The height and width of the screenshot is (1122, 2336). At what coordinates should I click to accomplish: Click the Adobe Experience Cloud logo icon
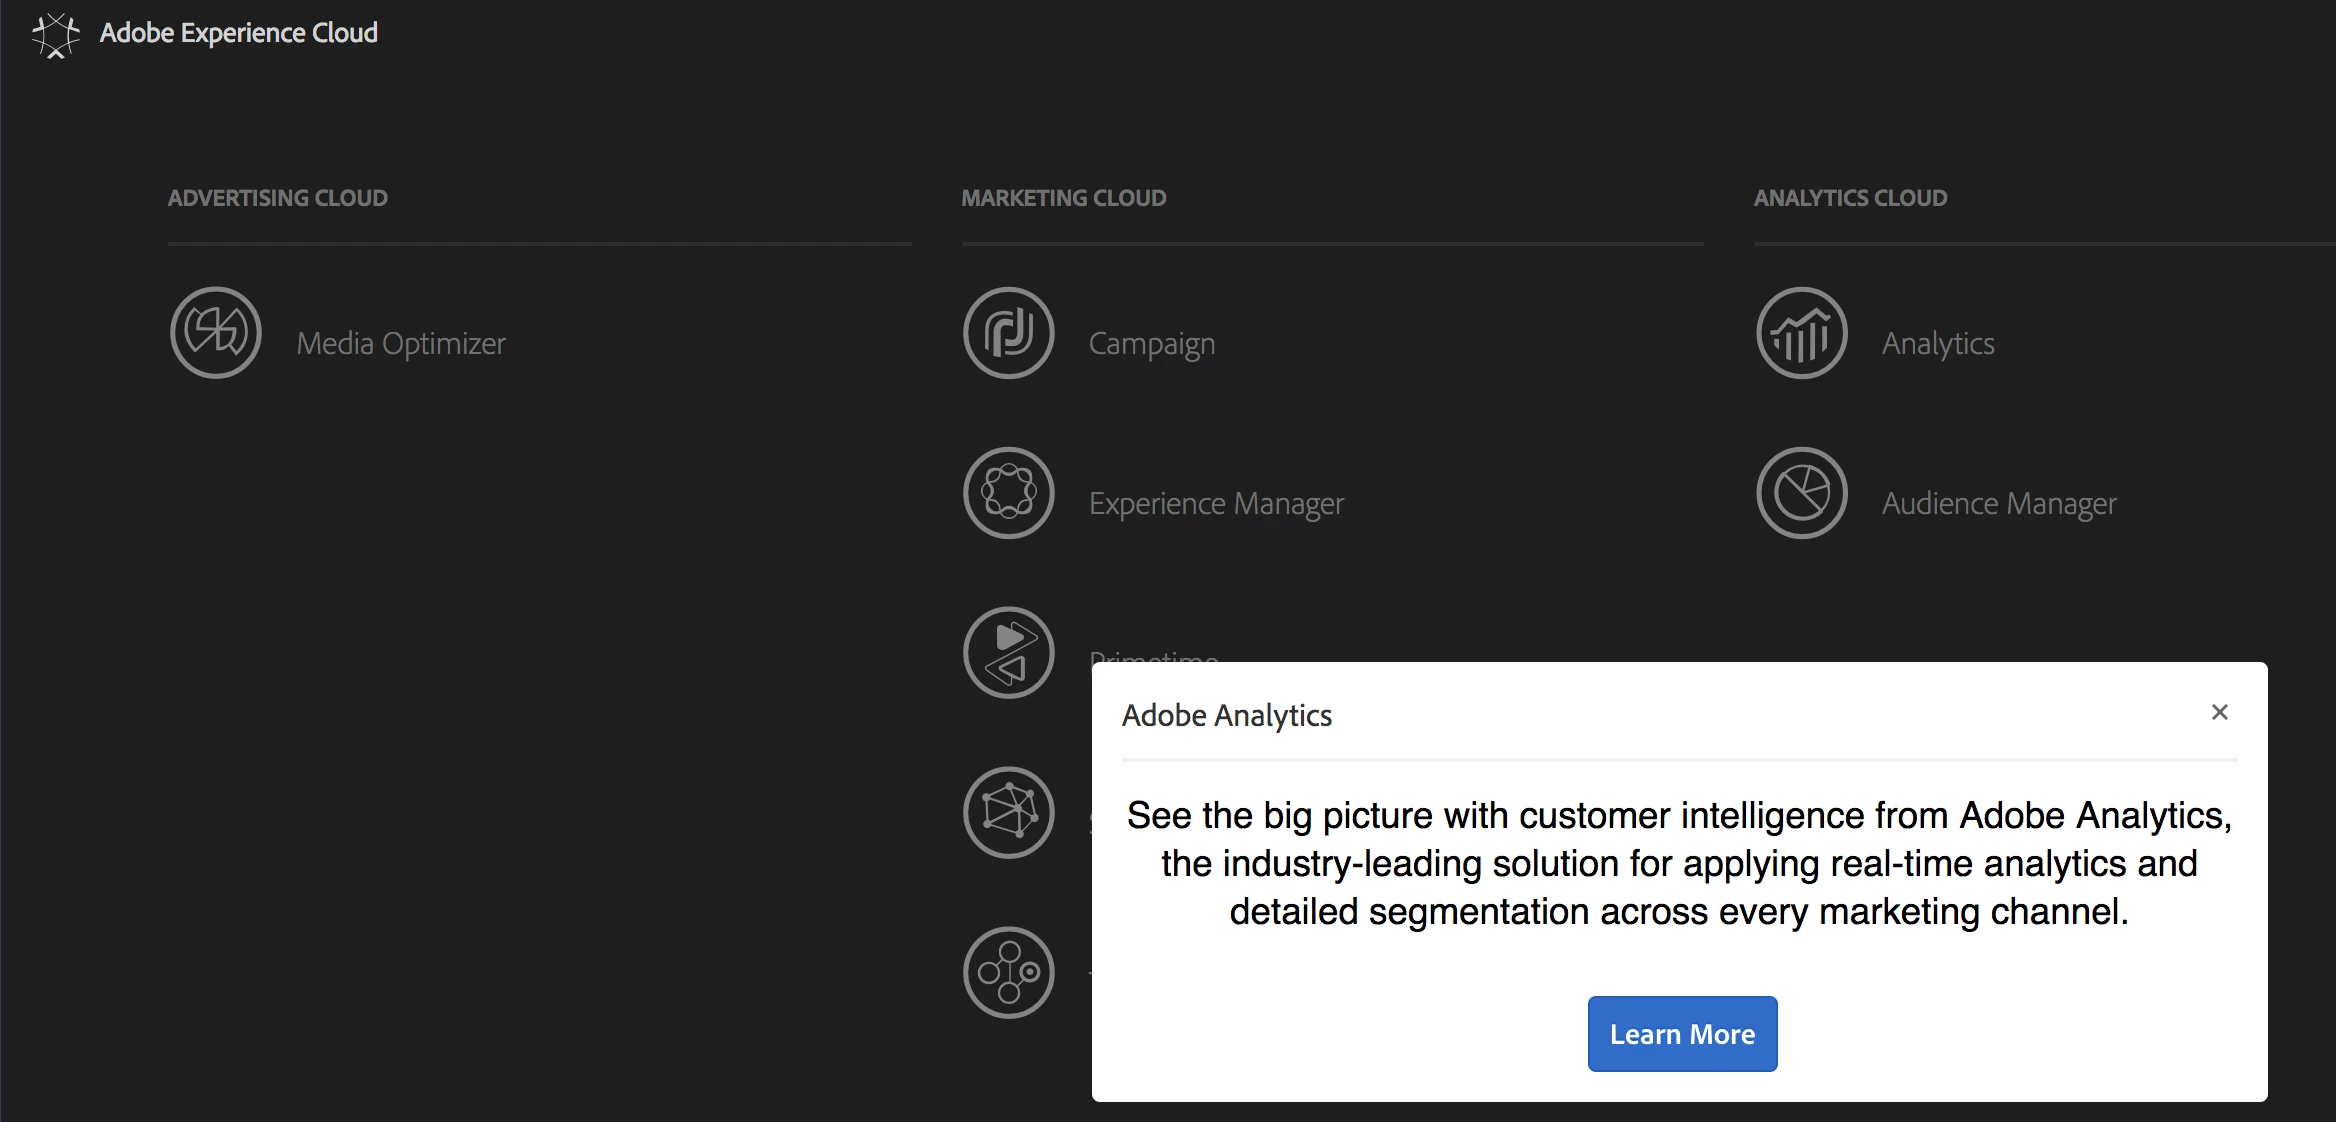tap(55, 35)
